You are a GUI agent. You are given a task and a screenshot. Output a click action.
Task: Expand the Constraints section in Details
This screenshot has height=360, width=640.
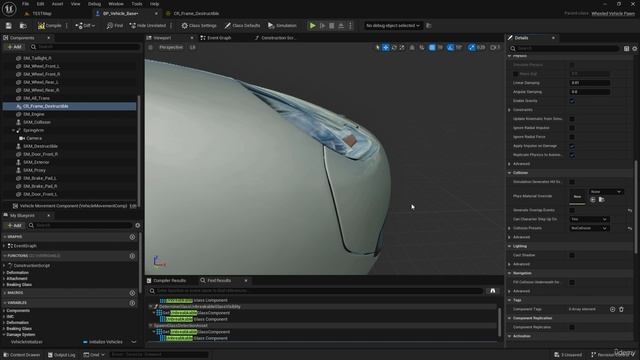pyautogui.click(x=510, y=110)
